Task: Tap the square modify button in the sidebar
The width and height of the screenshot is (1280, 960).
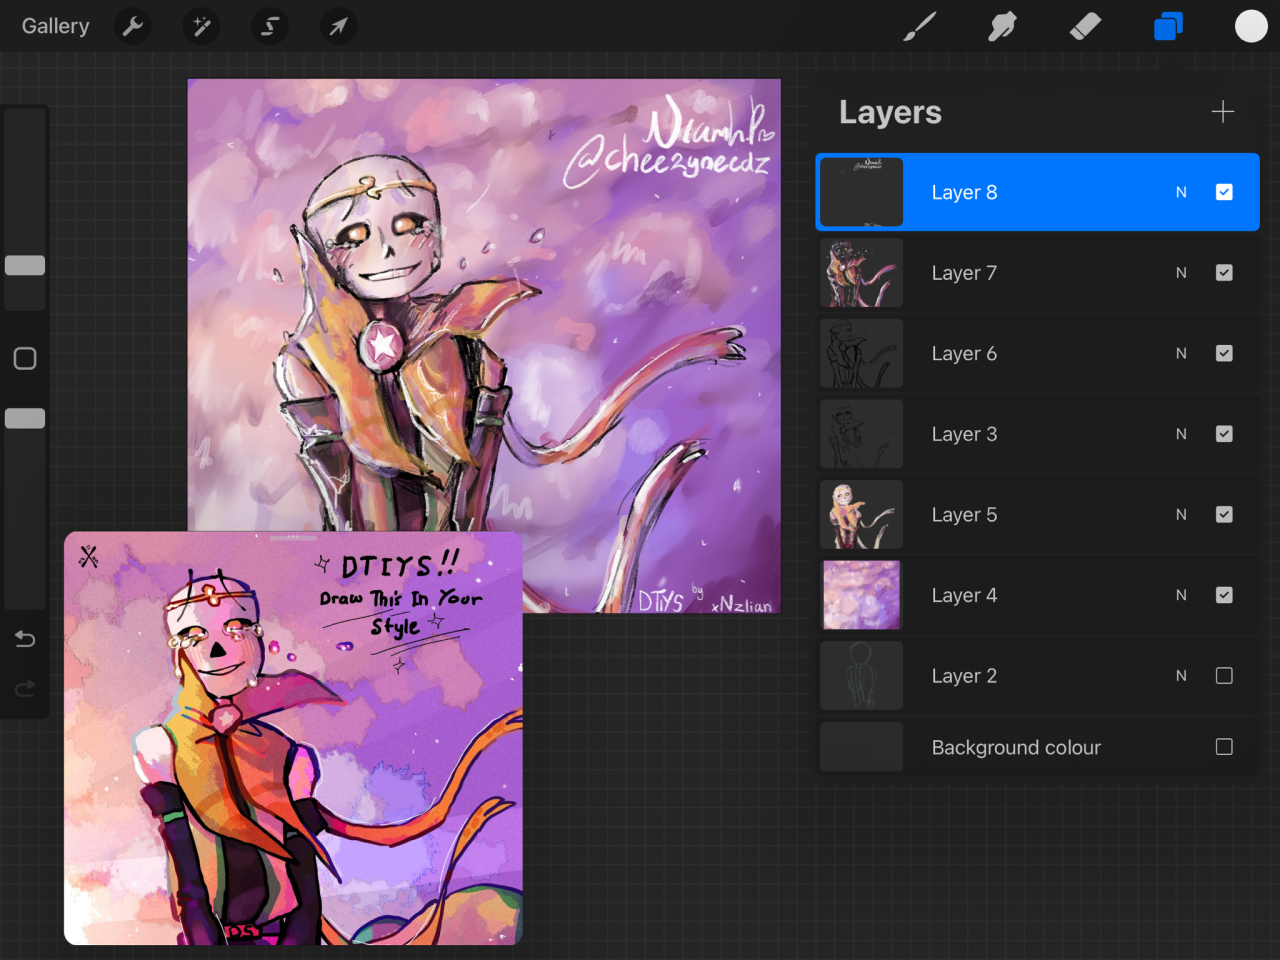Action: pos(25,358)
